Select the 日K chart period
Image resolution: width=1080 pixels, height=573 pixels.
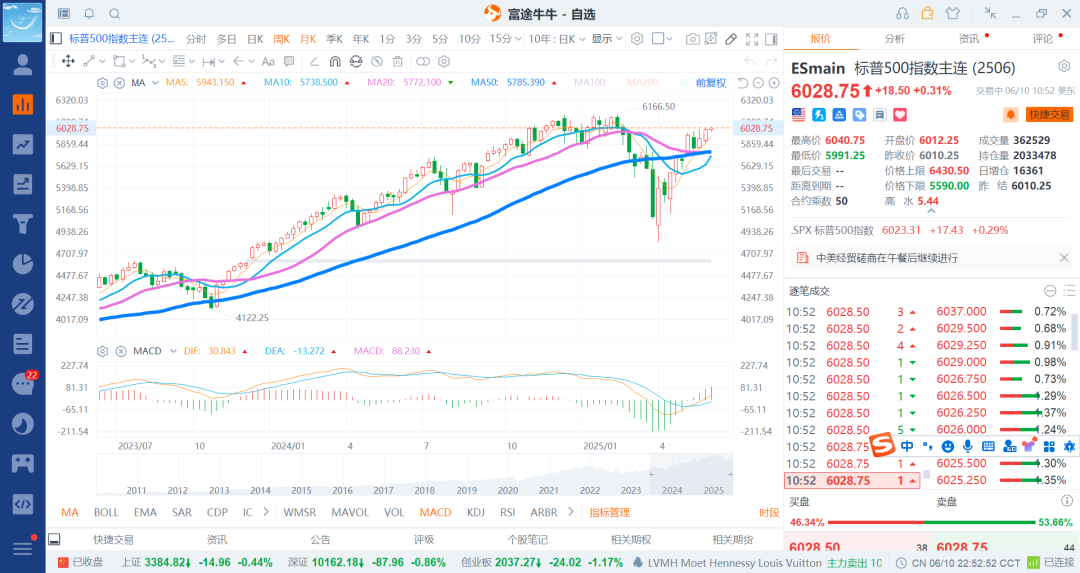click(255, 39)
